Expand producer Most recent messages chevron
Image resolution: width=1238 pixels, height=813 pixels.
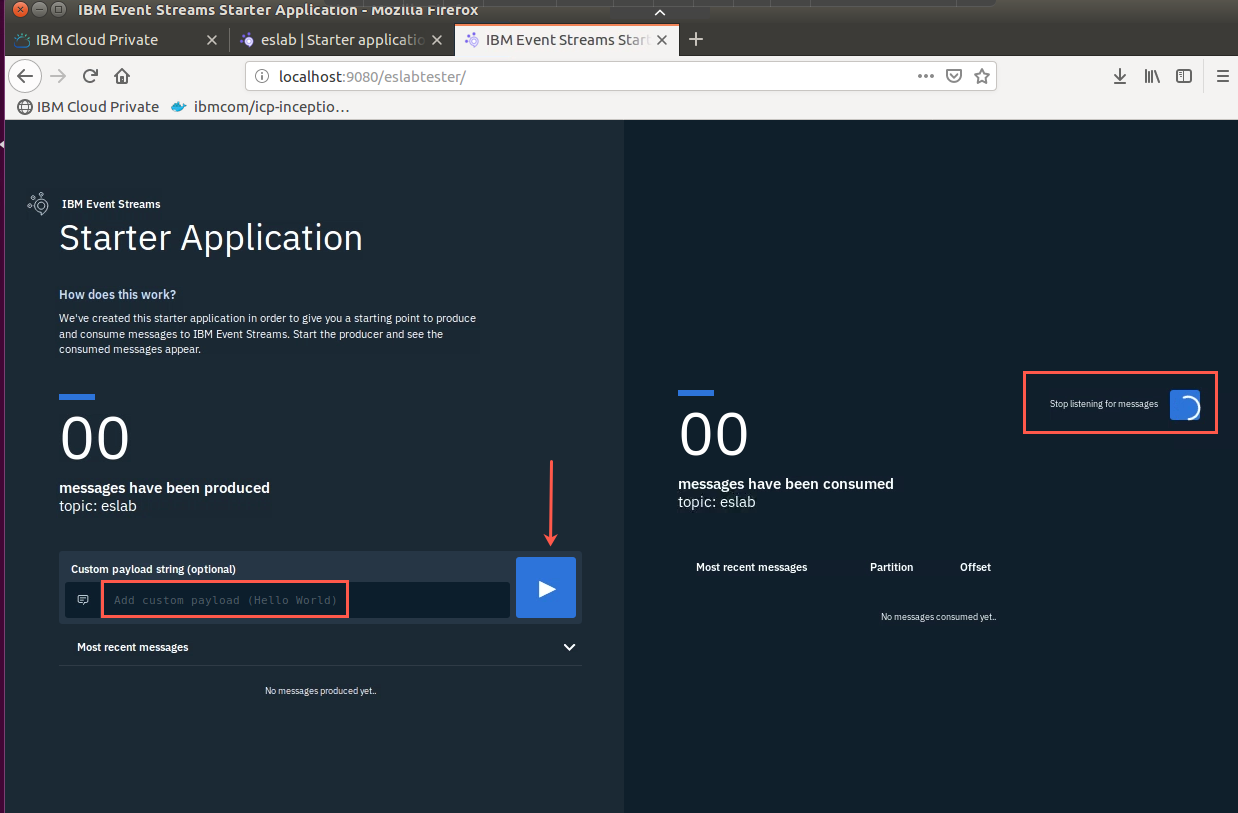pyautogui.click(x=569, y=647)
